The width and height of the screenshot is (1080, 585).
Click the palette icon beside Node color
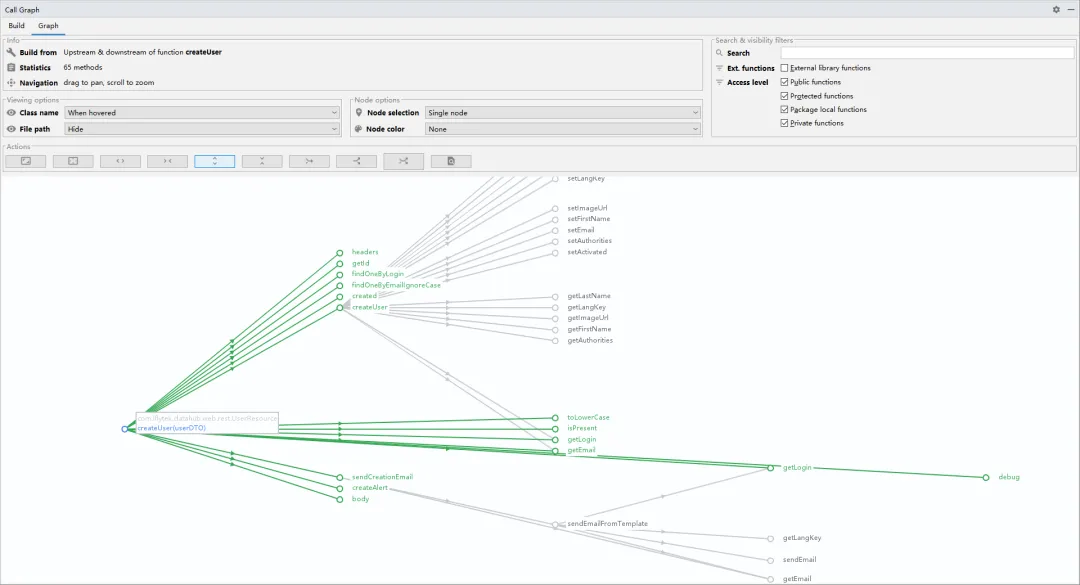(x=358, y=129)
